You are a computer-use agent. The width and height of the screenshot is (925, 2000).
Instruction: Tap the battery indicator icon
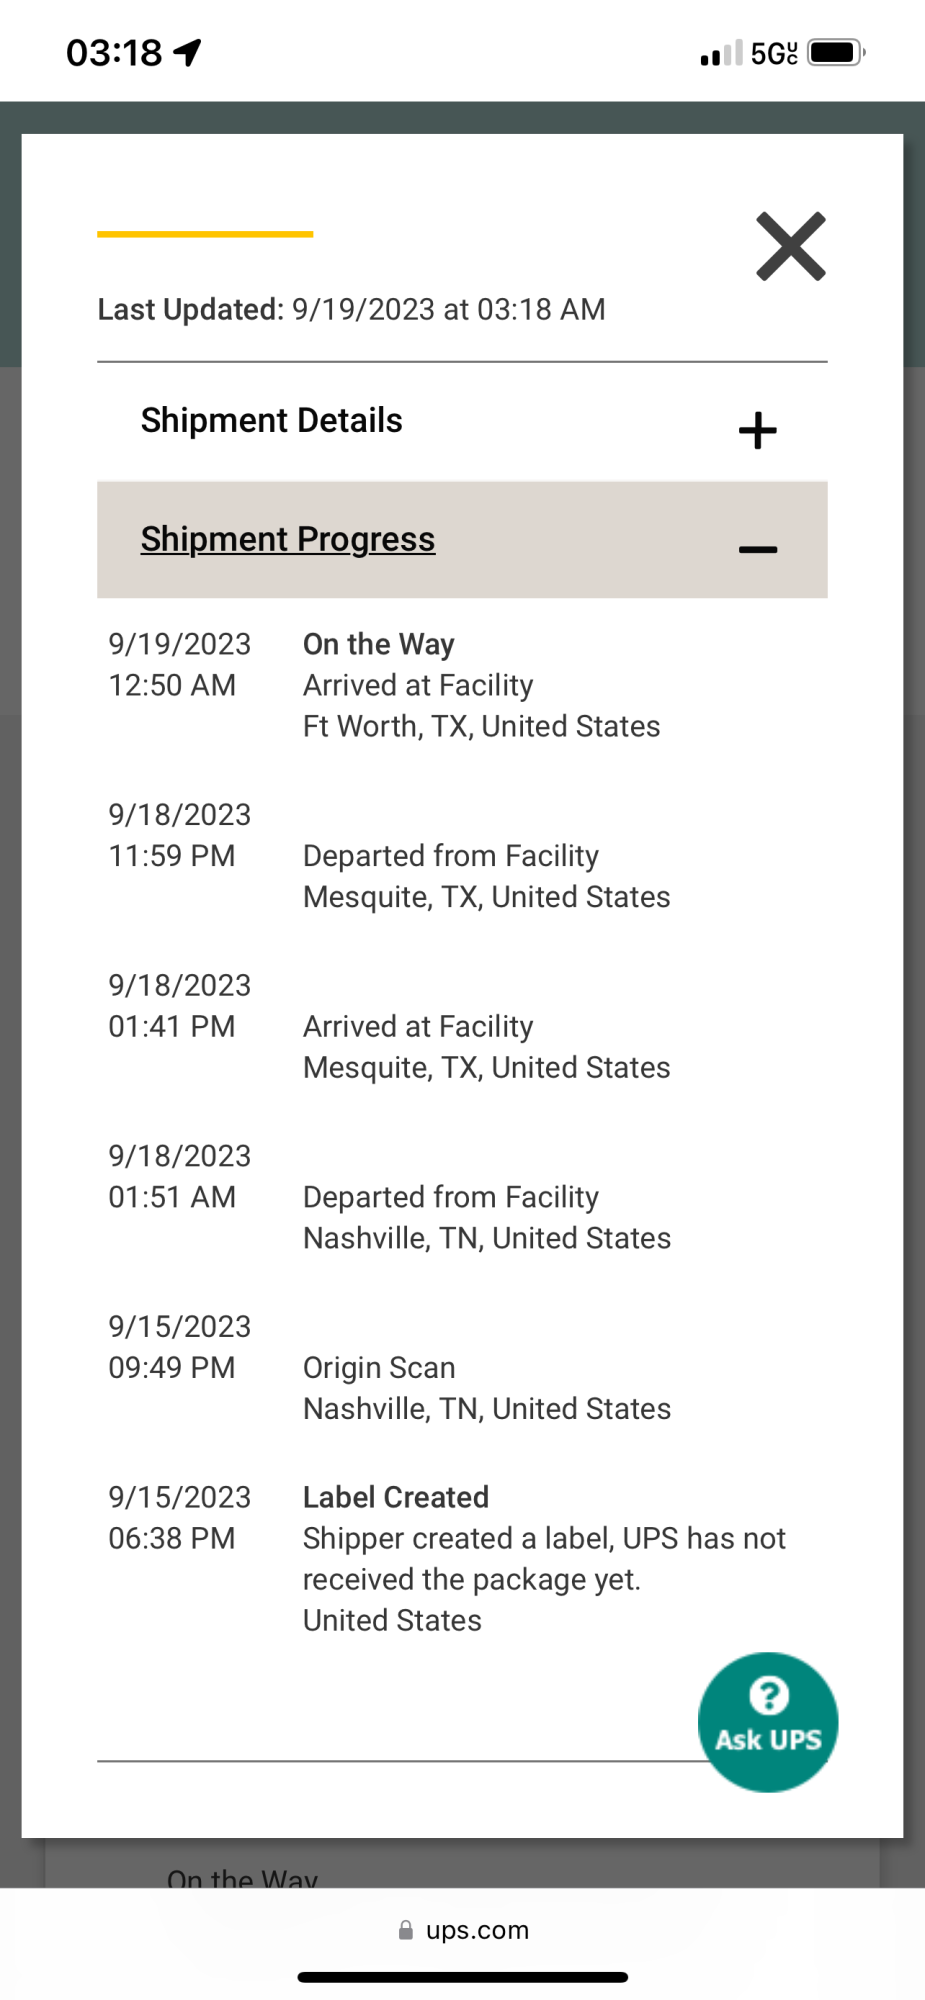836,52
